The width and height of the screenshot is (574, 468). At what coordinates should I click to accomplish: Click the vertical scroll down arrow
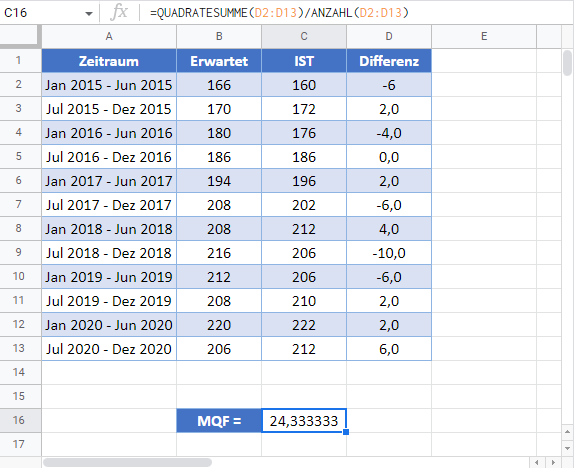point(567,448)
